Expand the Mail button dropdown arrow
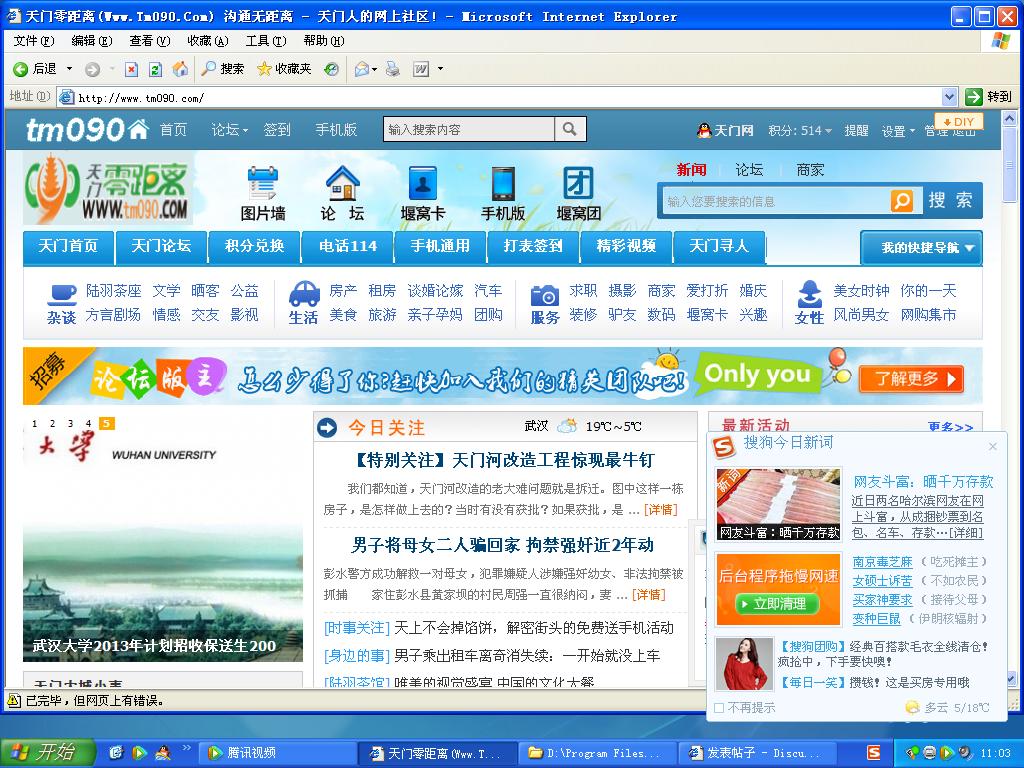Image resolution: width=1024 pixels, height=768 pixels. click(x=374, y=69)
